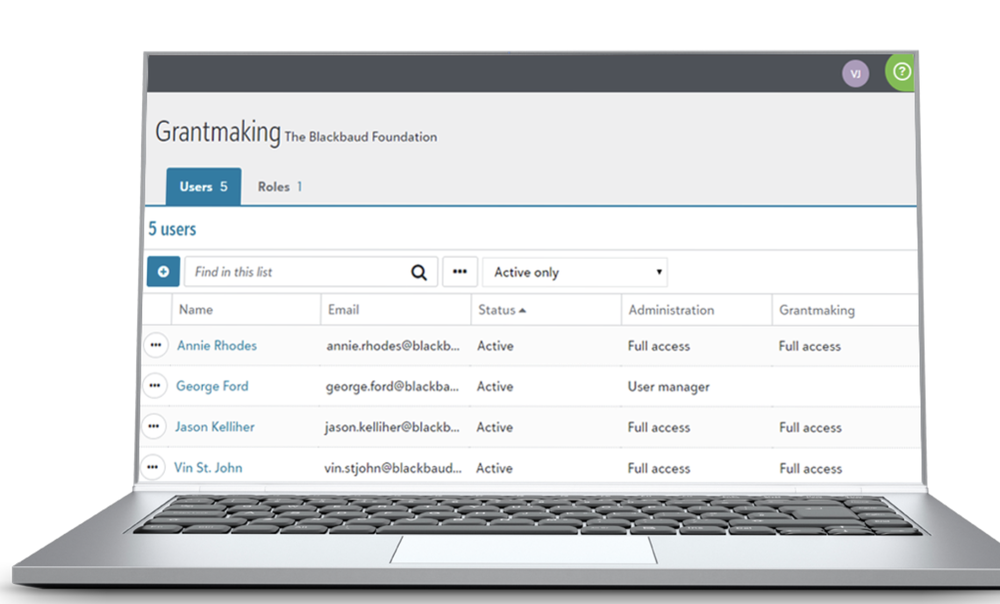Open Vin St. John row actions menu
Image resolution: width=1000 pixels, height=604 pixels.
point(152,468)
